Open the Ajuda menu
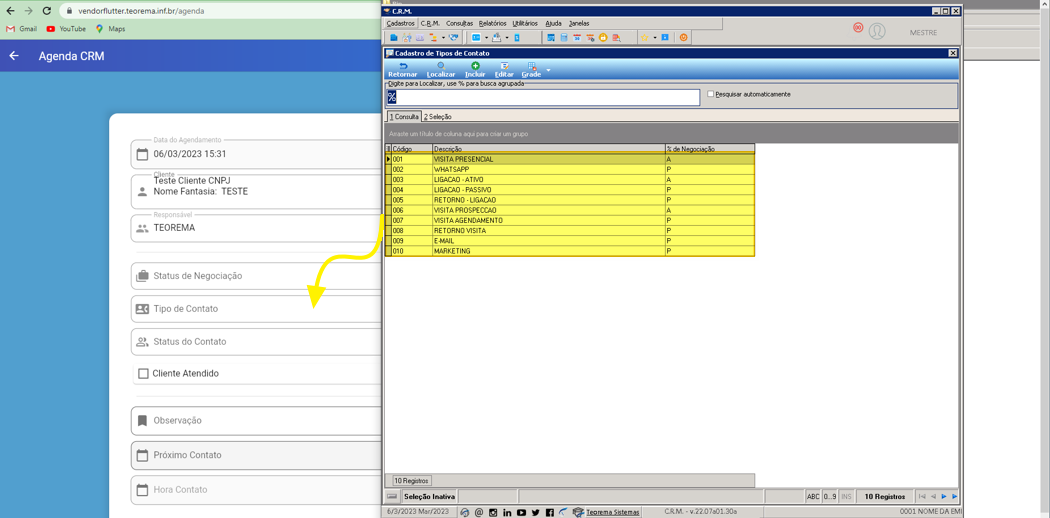 [554, 23]
